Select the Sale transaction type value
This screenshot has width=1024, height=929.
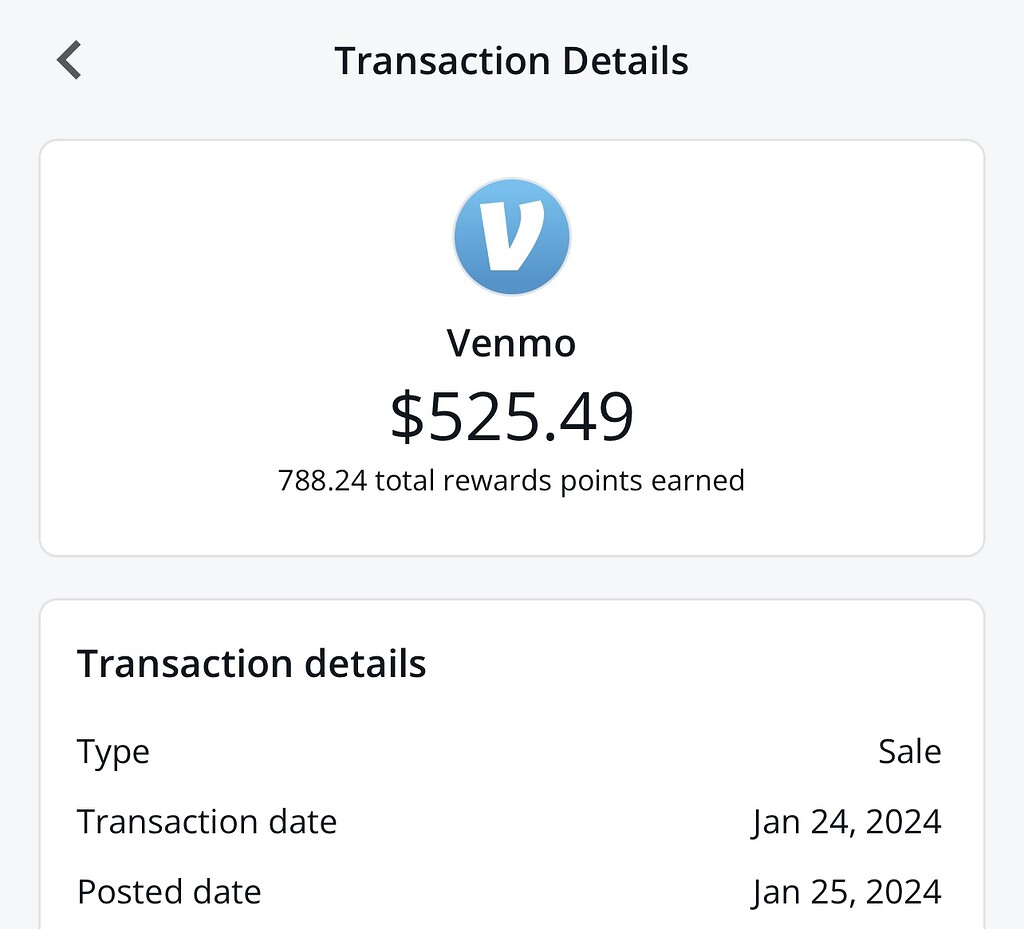pos(909,751)
